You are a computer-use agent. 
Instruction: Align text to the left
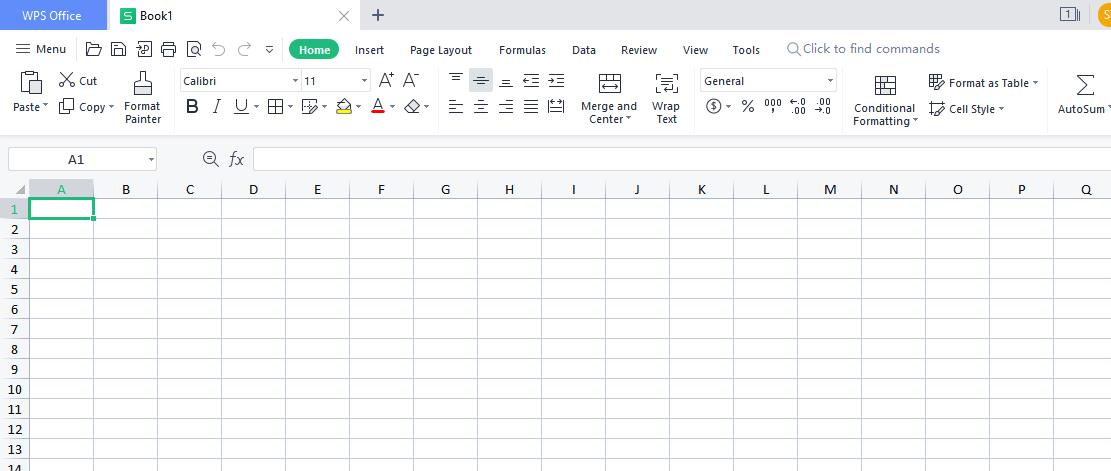[456, 107]
